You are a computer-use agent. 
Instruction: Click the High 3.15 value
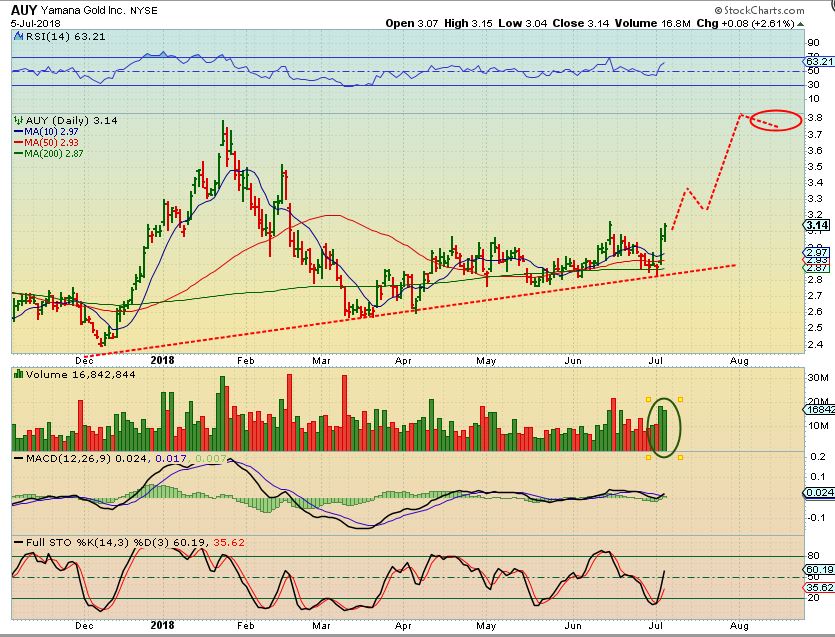coord(468,23)
